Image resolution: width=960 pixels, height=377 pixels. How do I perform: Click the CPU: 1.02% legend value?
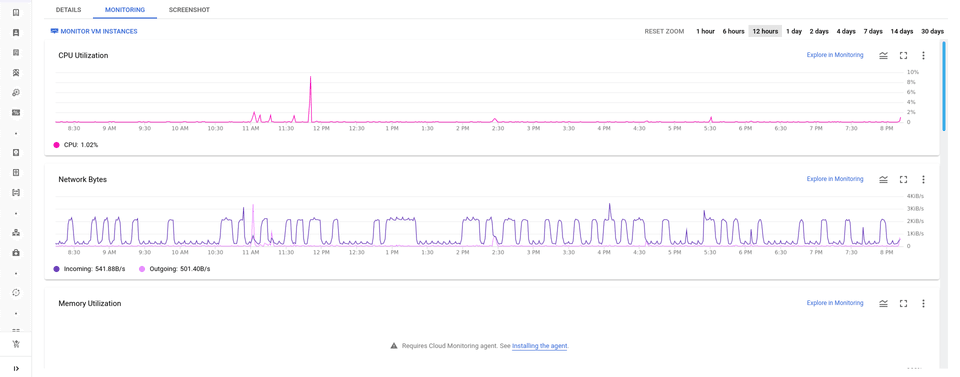(81, 145)
